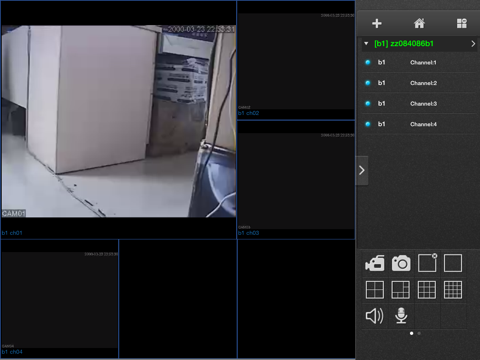Go to second page dot of controls
The height and width of the screenshot is (360, 480).
419,333
